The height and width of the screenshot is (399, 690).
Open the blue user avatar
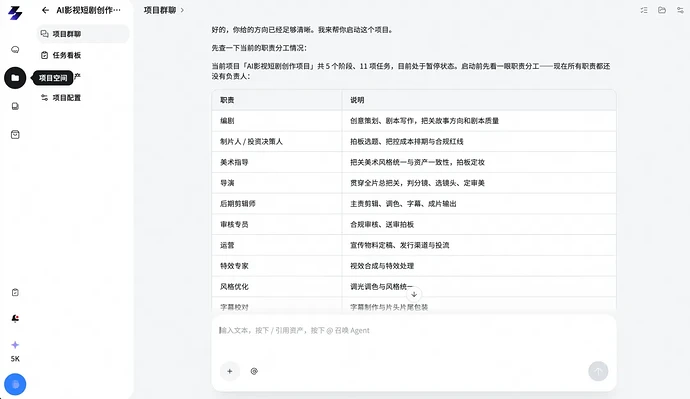click(x=15, y=384)
